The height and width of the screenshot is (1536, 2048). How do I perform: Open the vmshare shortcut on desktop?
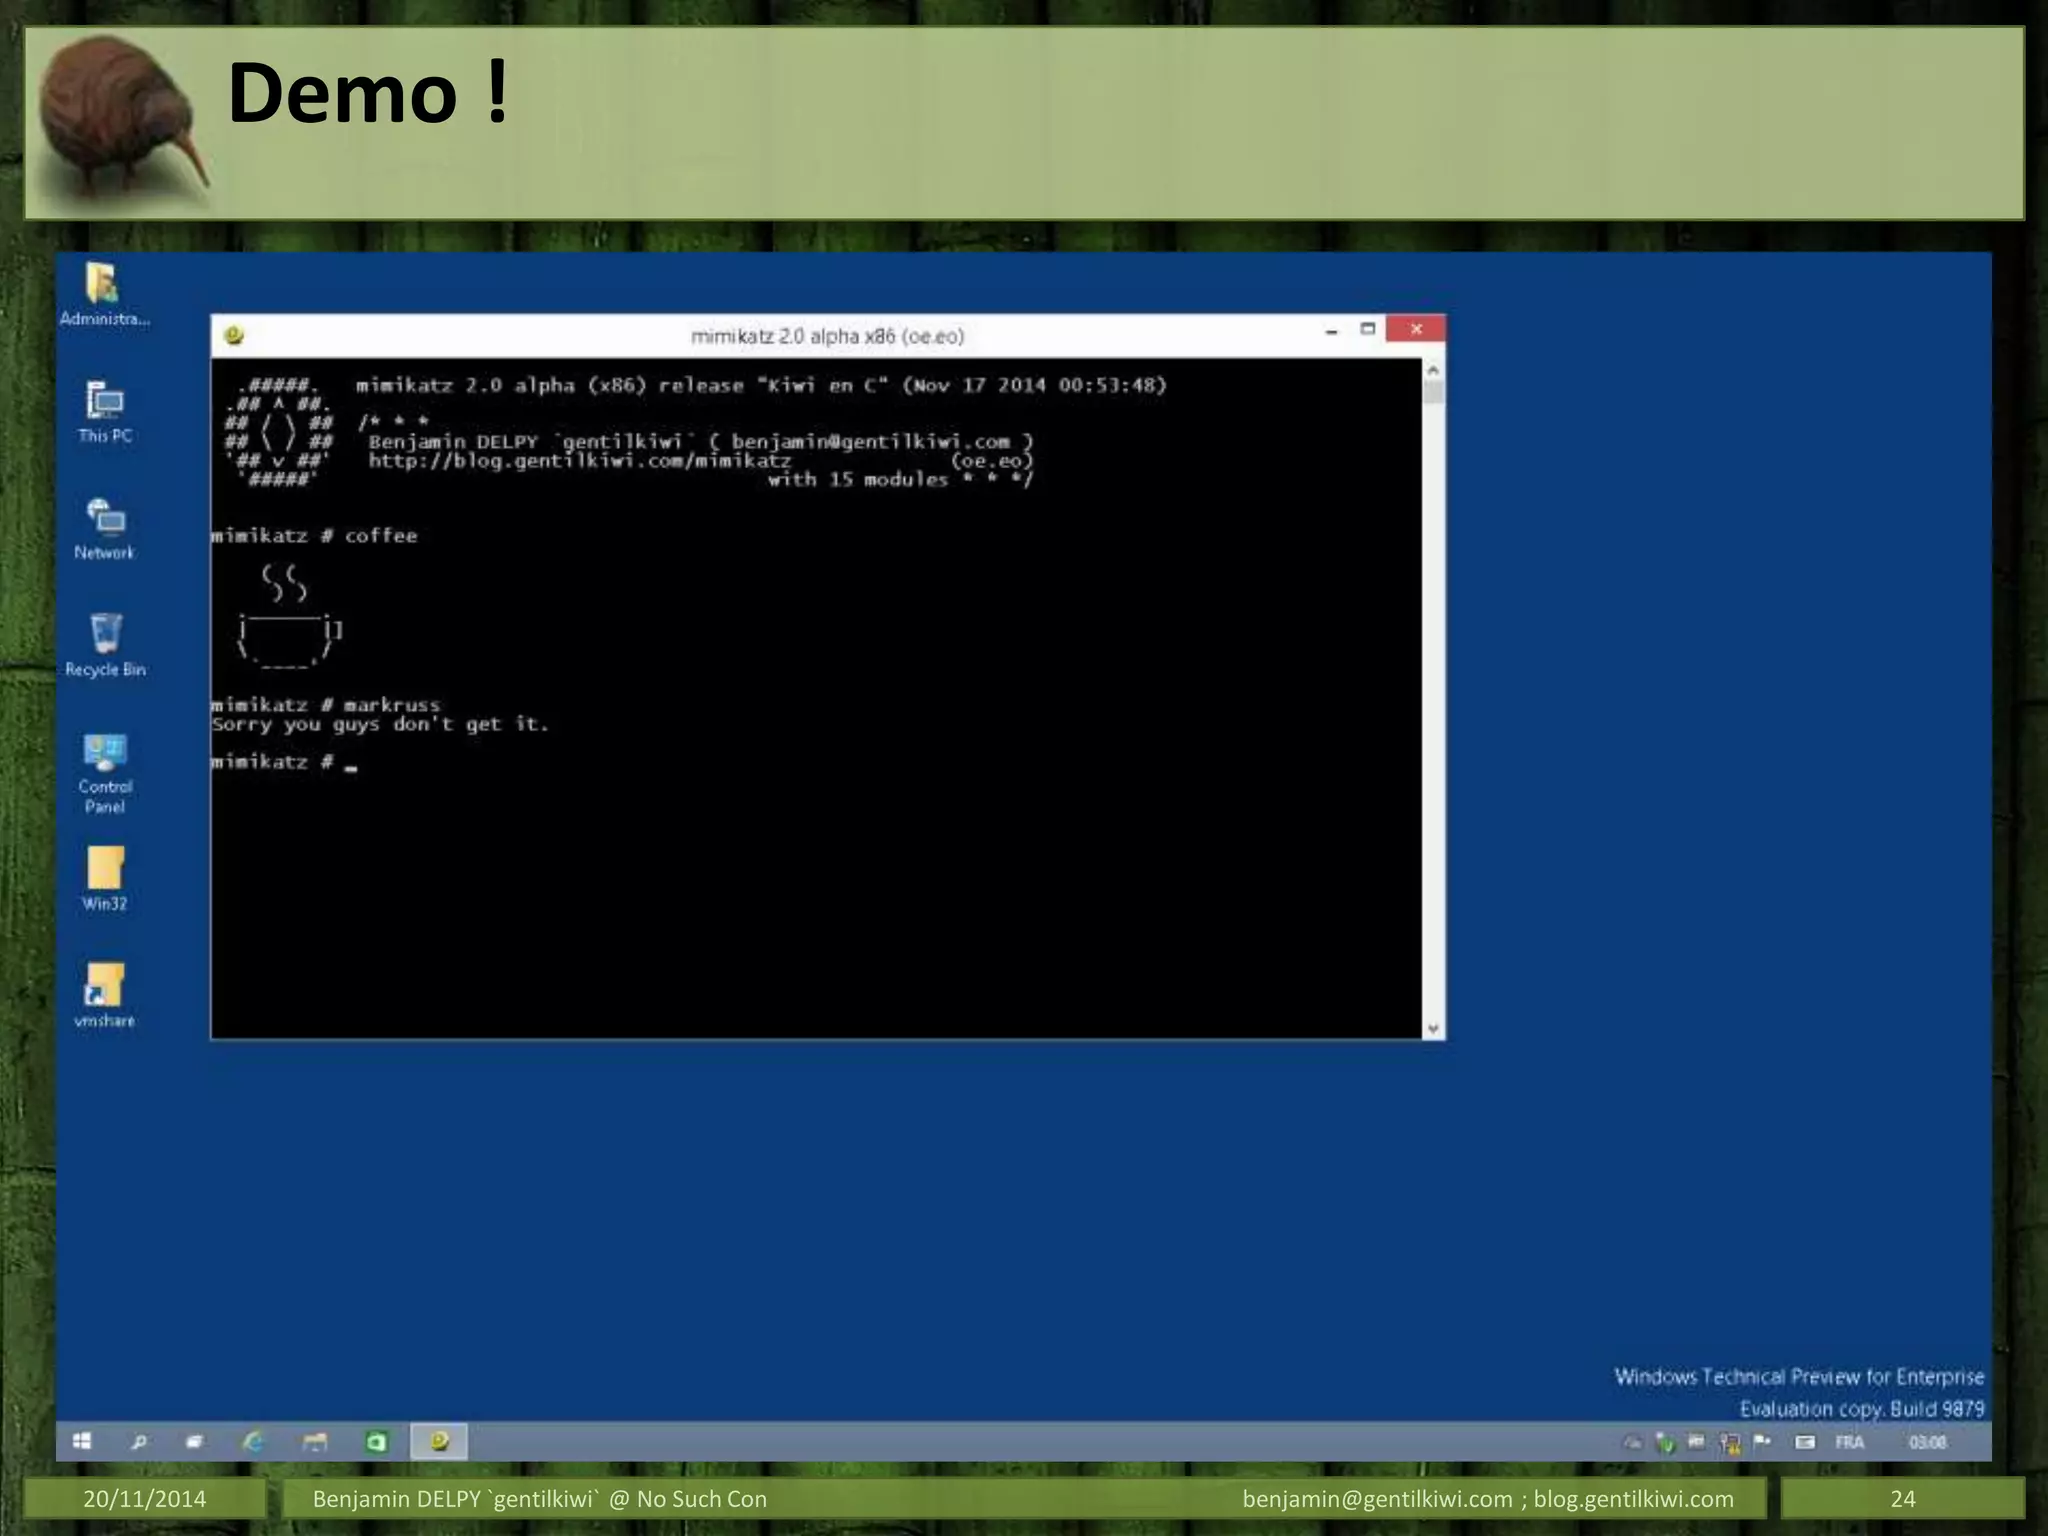coord(104,996)
